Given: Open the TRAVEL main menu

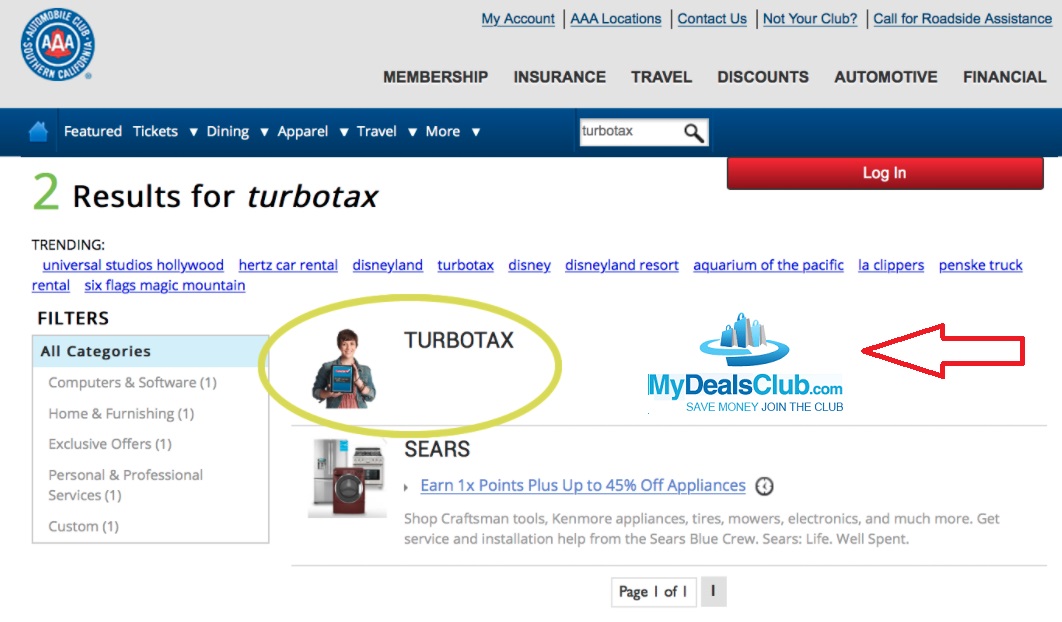Looking at the screenshot, I should 662,77.
